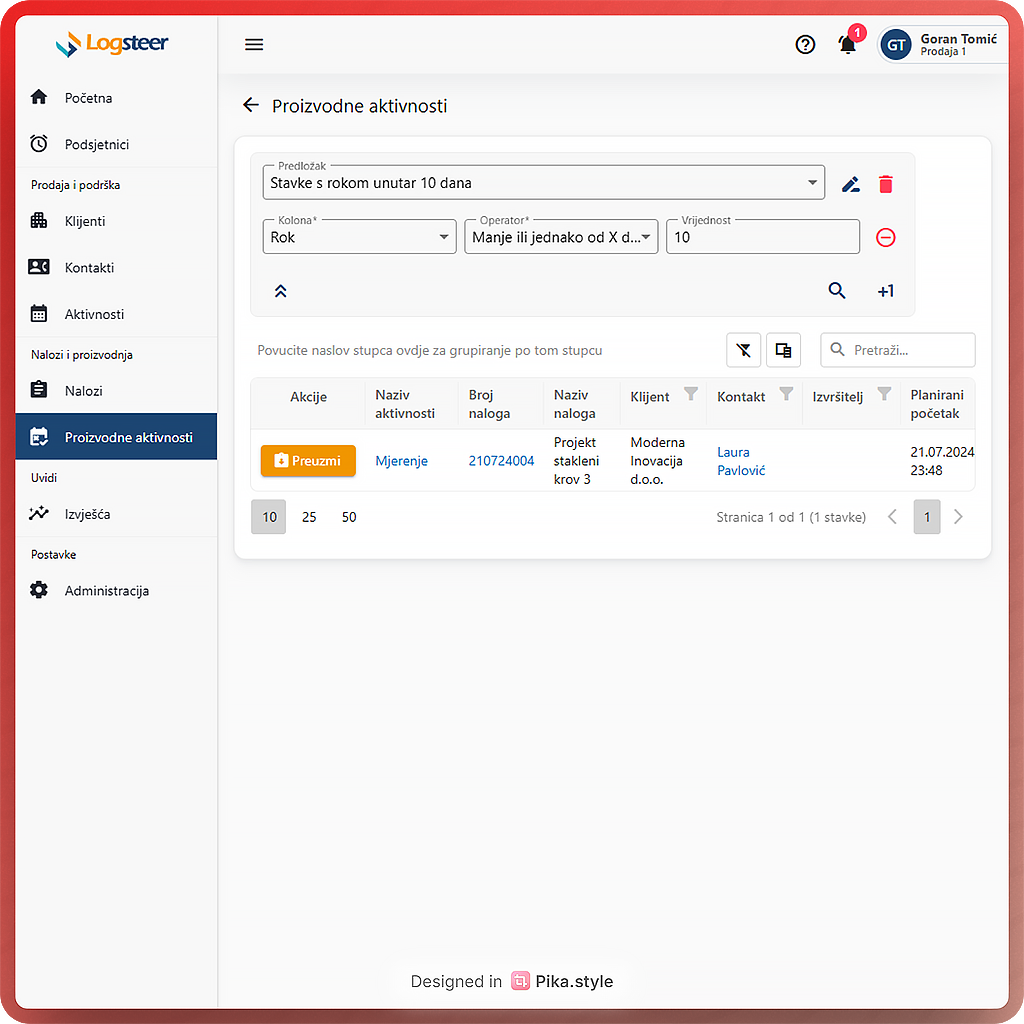Open the notifications bell
Viewport: 1024px width, 1024px height.
click(847, 44)
